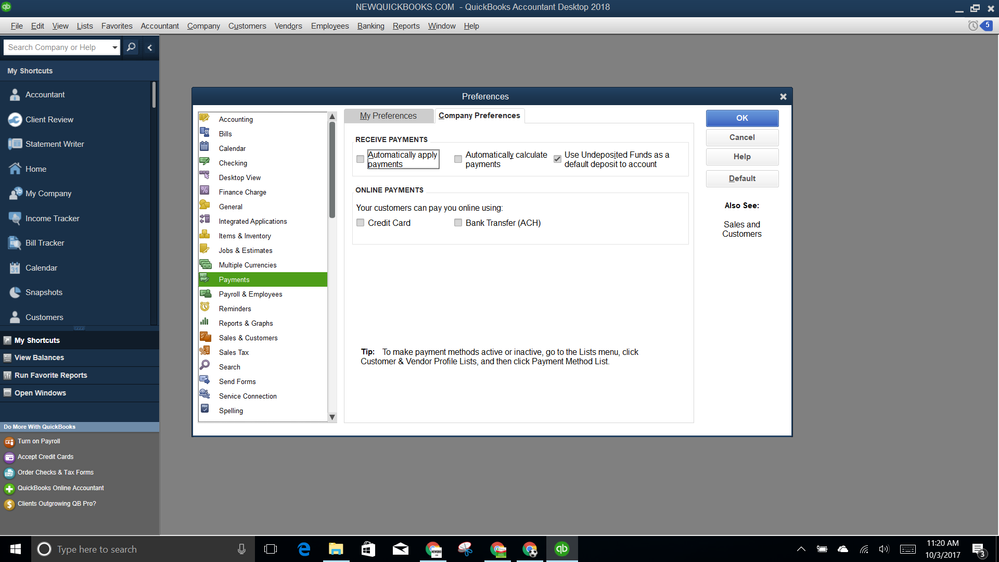Click QuickBooks icon in taskbar
Screen dimensions: 999x562
pyautogui.click(x=561, y=549)
